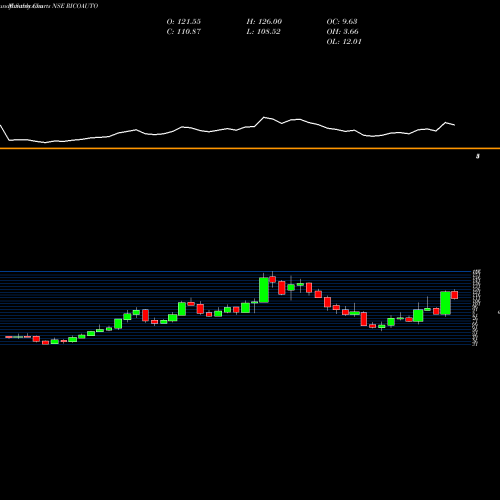The image size is (500, 500).
Task: Click the "NSE RICOAUTO" chart title
Action: (x=75, y=6)
